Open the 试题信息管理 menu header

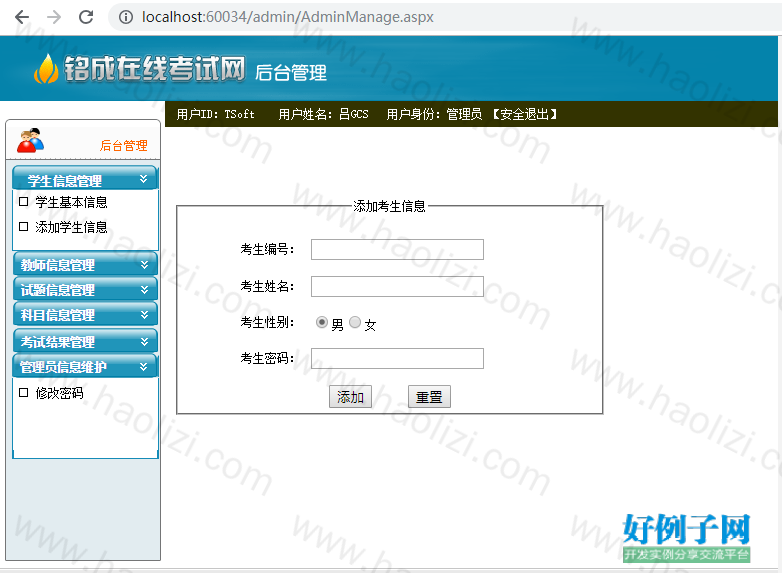point(85,289)
